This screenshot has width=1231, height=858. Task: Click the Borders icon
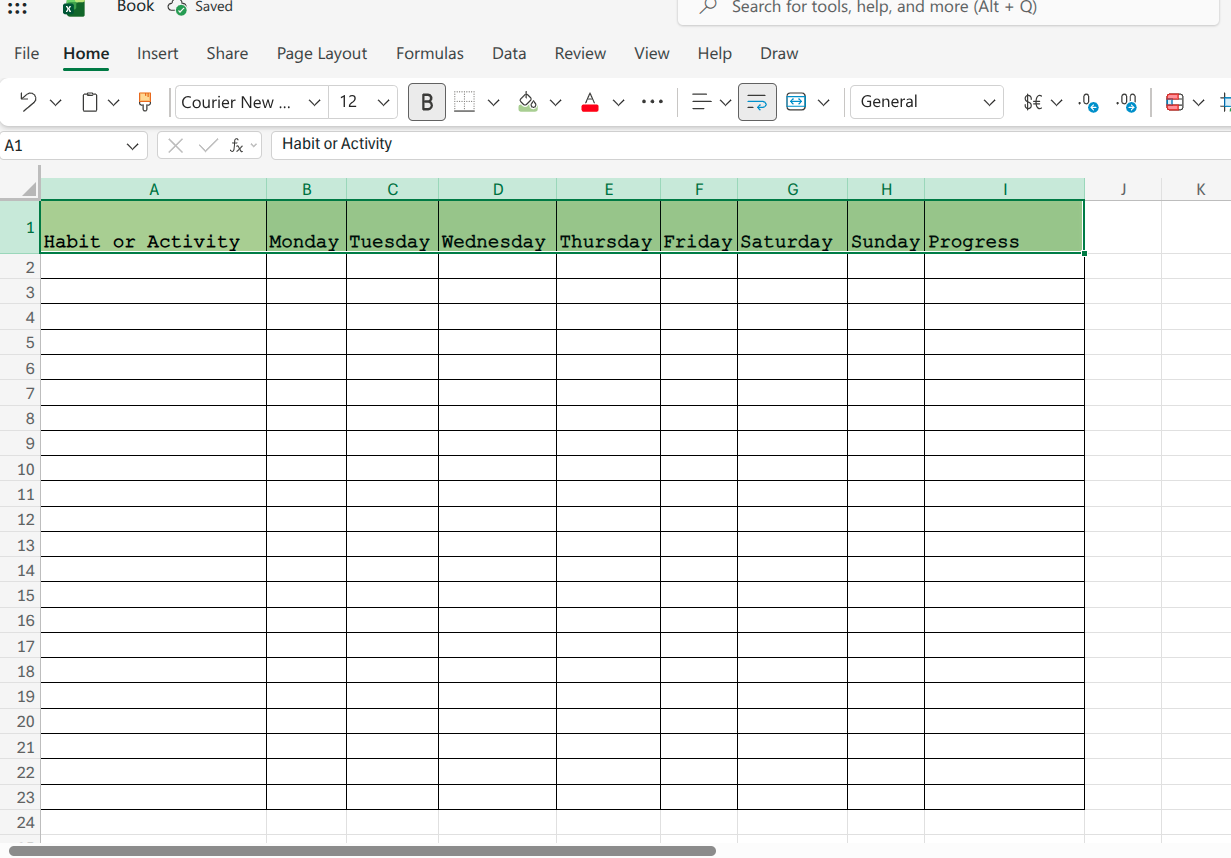464,102
